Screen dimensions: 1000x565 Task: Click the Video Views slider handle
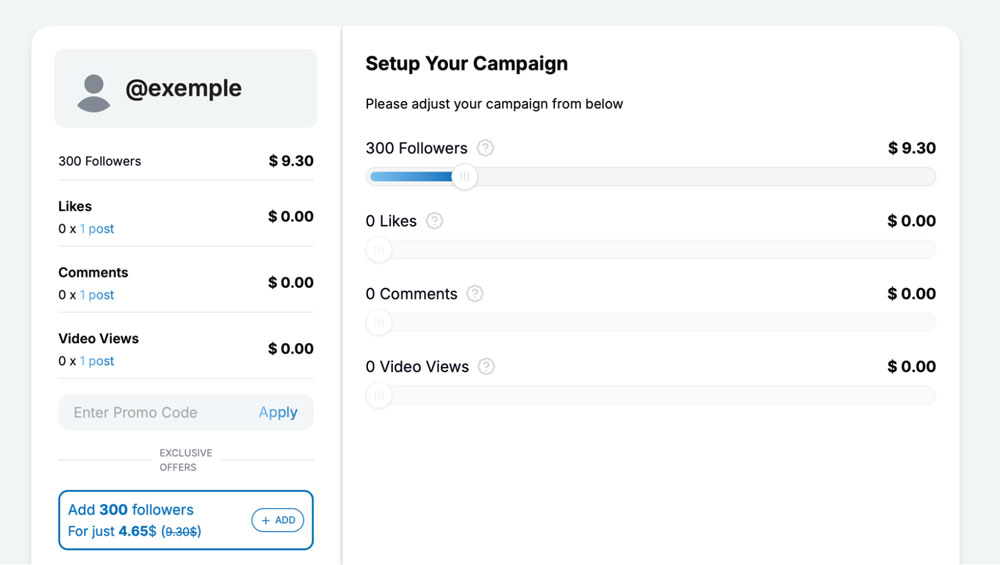378,396
